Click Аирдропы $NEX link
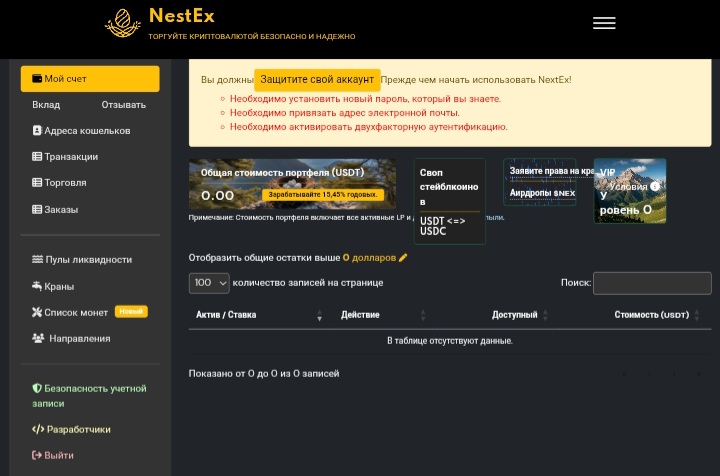 pos(542,193)
